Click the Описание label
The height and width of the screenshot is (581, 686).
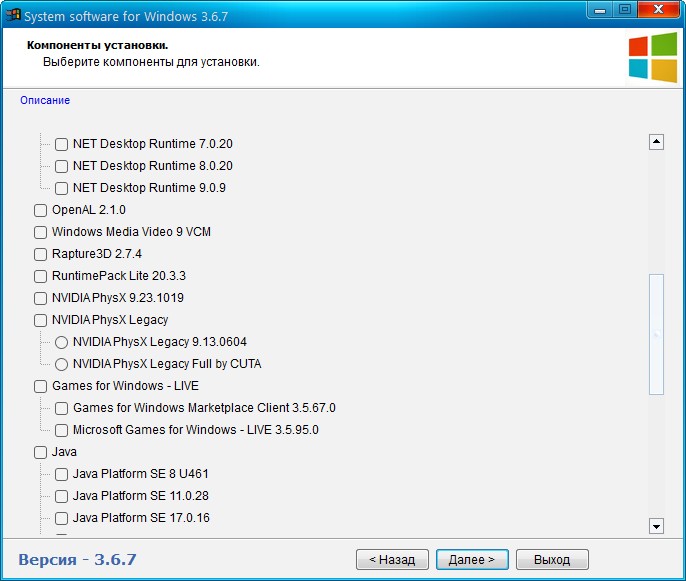(x=45, y=100)
